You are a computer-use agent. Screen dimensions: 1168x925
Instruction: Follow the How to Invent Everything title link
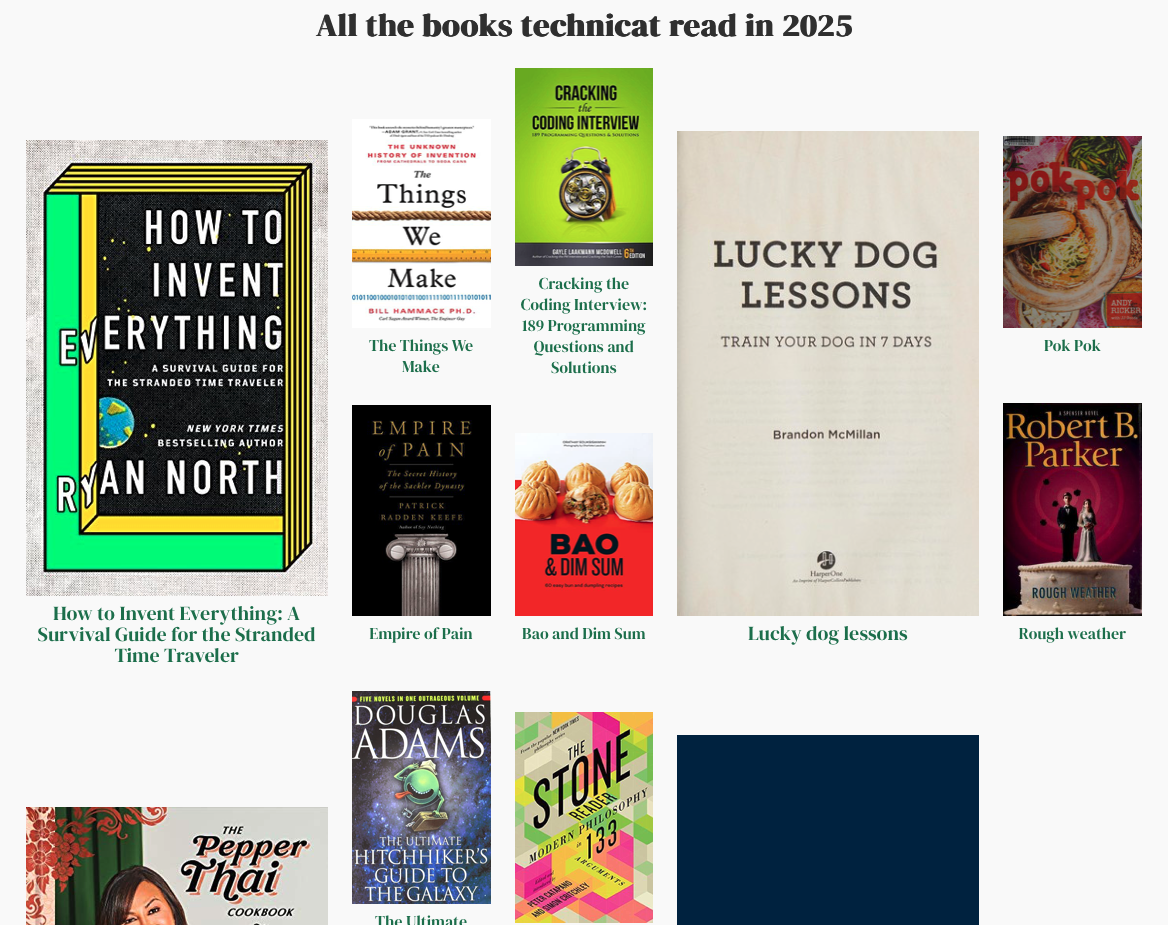tap(177, 635)
